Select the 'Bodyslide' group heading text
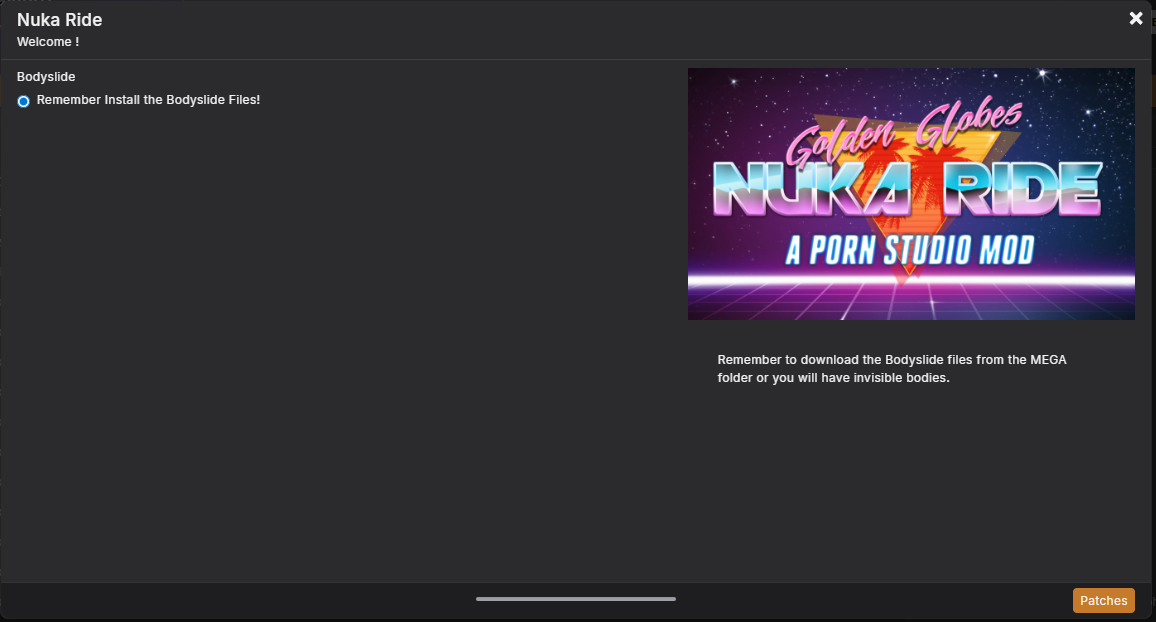The image size is (1156, 622). tap(46, 77)
